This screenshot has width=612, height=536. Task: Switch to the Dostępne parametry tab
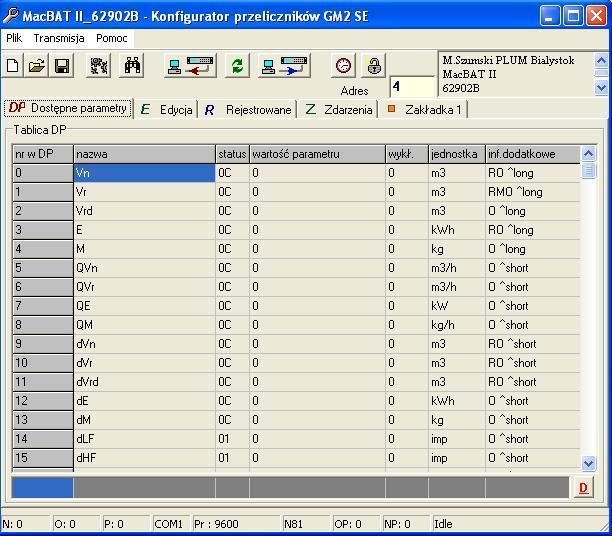[x=68, y=108]
